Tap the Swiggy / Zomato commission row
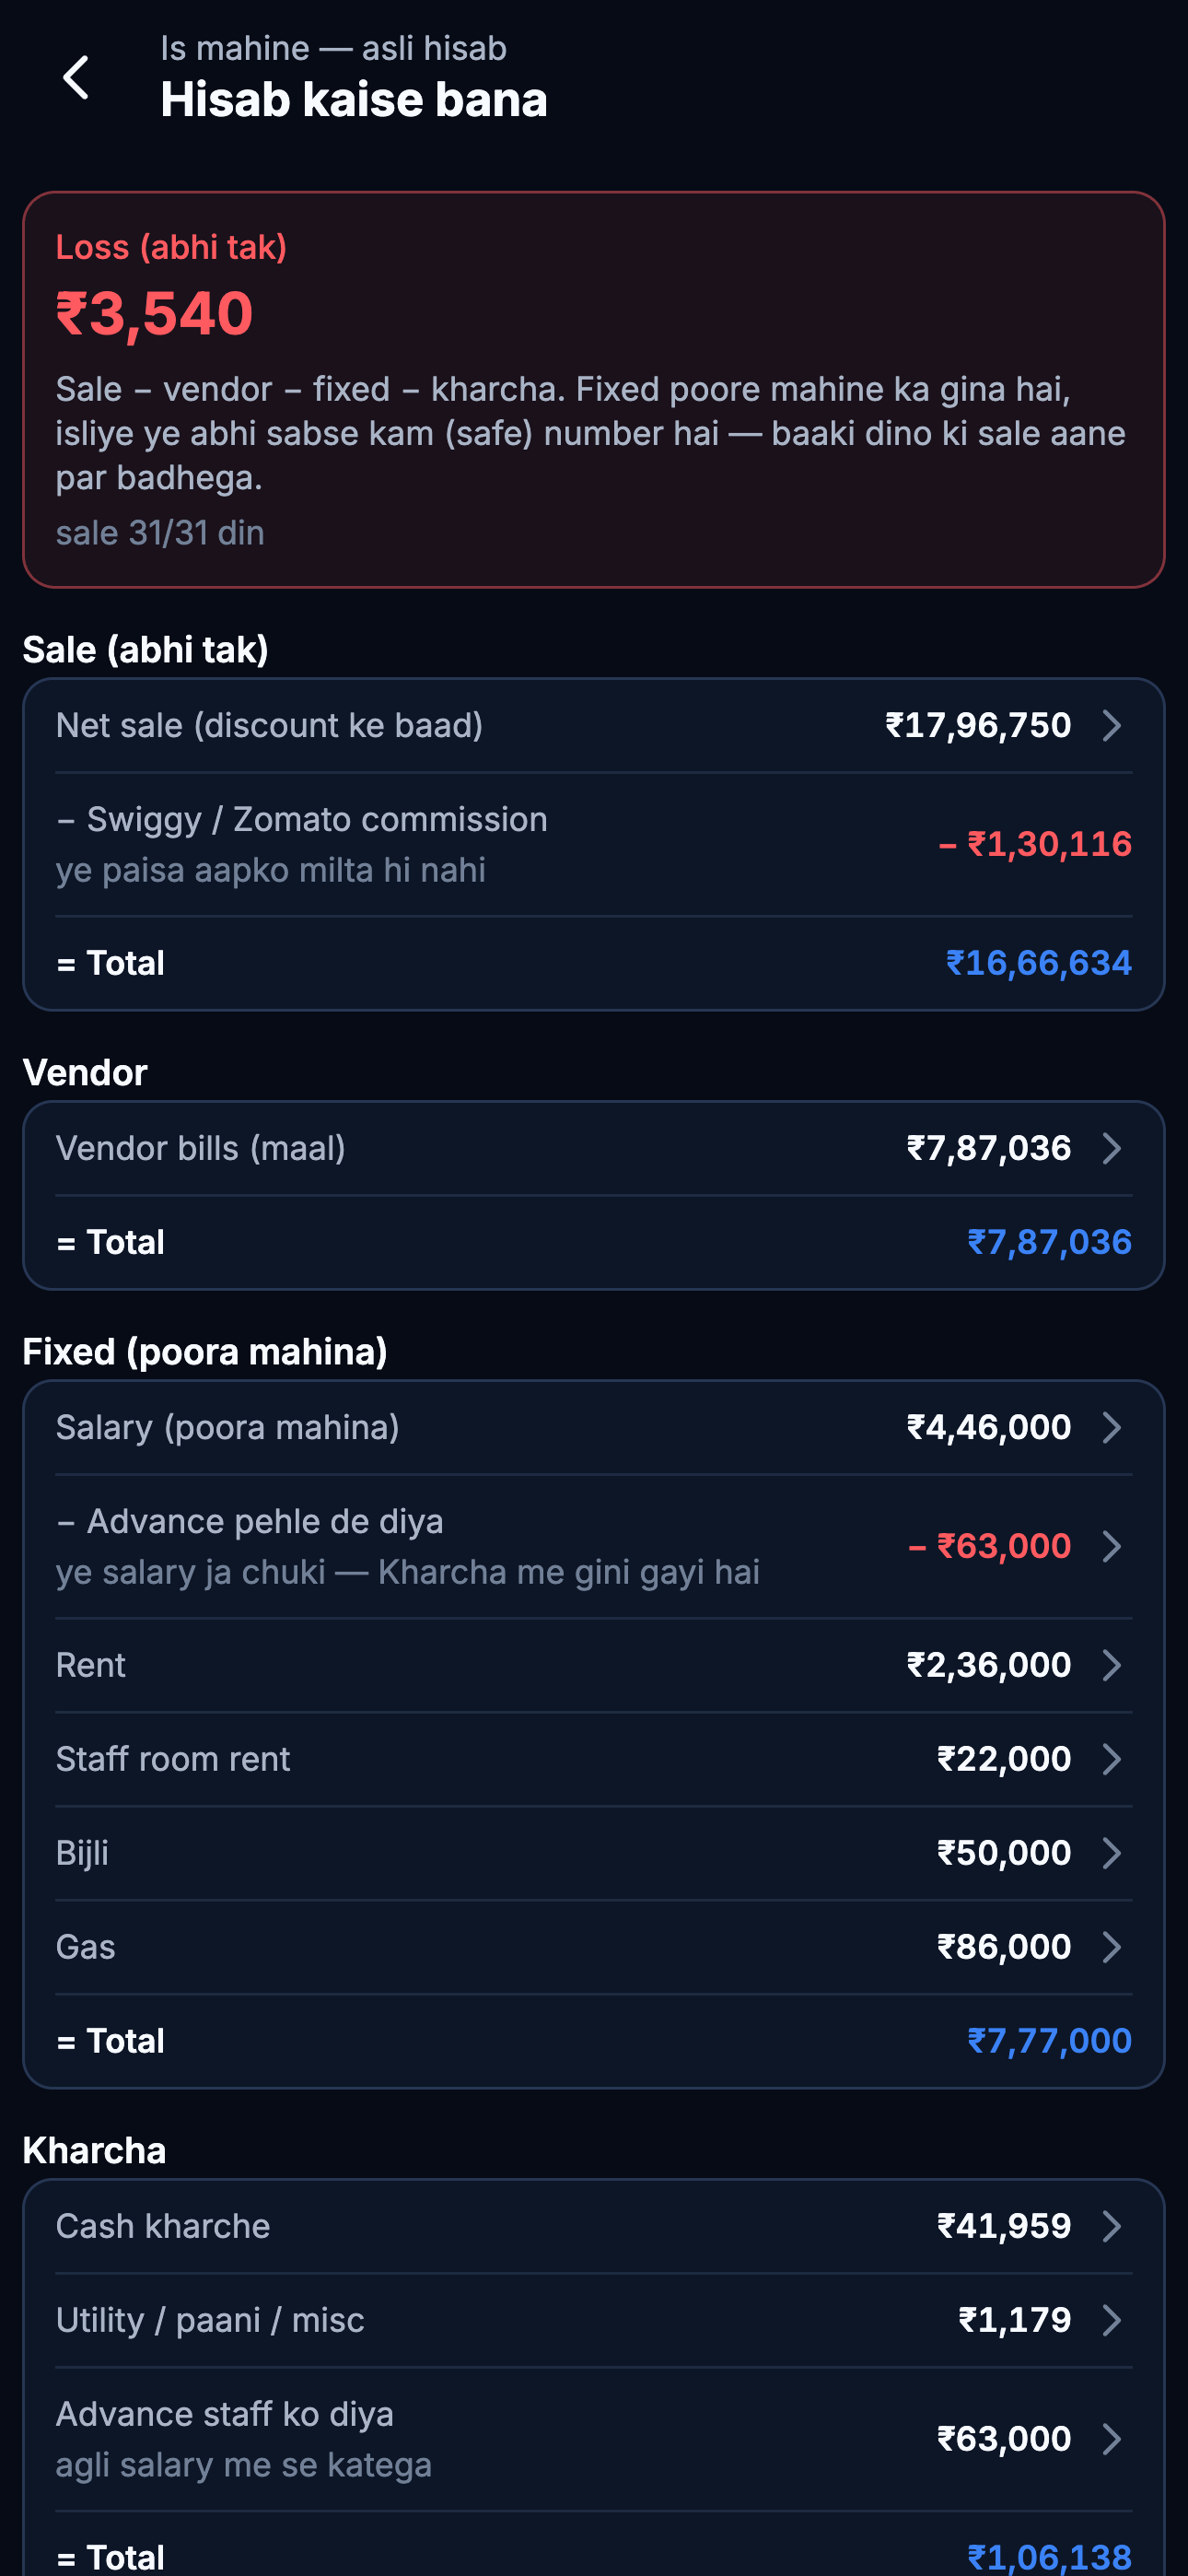1188x2576 pixels. 594,844
